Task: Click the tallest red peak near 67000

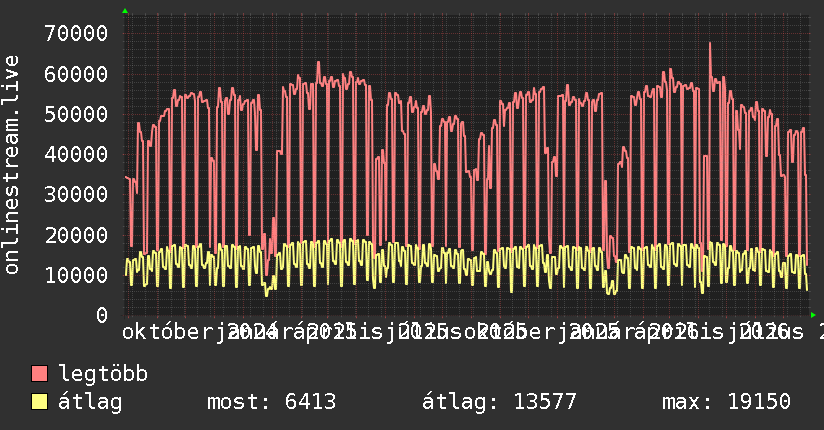Action: (x=709, y=44)
